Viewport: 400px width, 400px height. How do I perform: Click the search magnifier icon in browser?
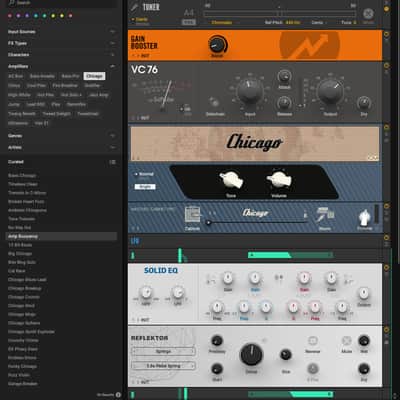[12, 3]
